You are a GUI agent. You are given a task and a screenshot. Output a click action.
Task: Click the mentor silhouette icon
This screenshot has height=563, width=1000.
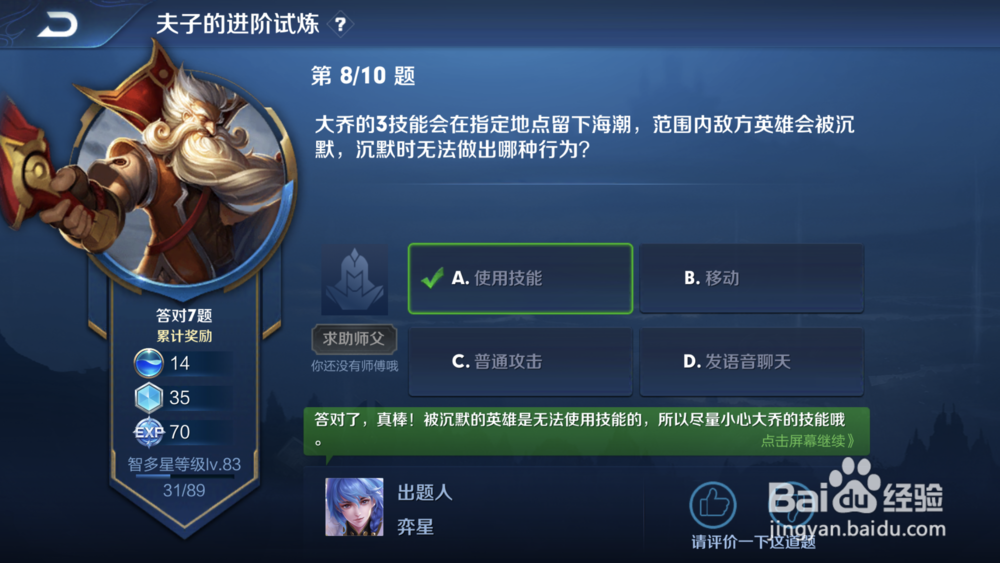coord(355,279)
